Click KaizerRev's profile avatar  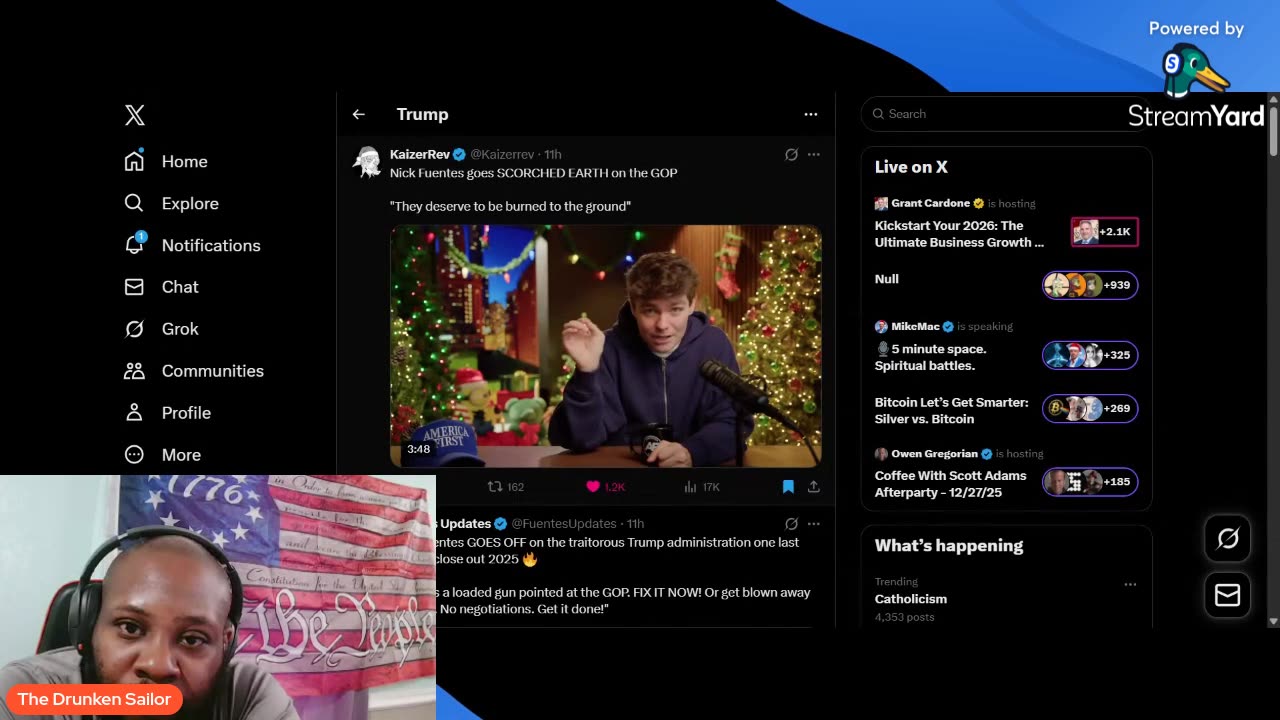(368, 162)
